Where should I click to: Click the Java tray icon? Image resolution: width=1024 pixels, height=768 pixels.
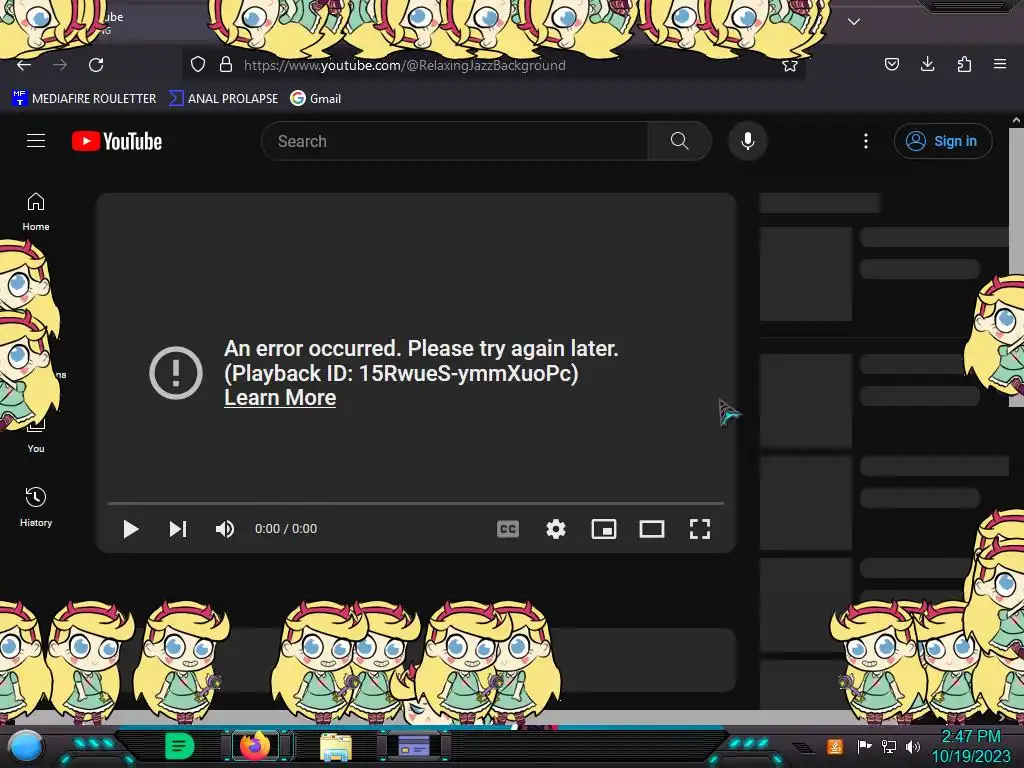(x=835, y=746)
